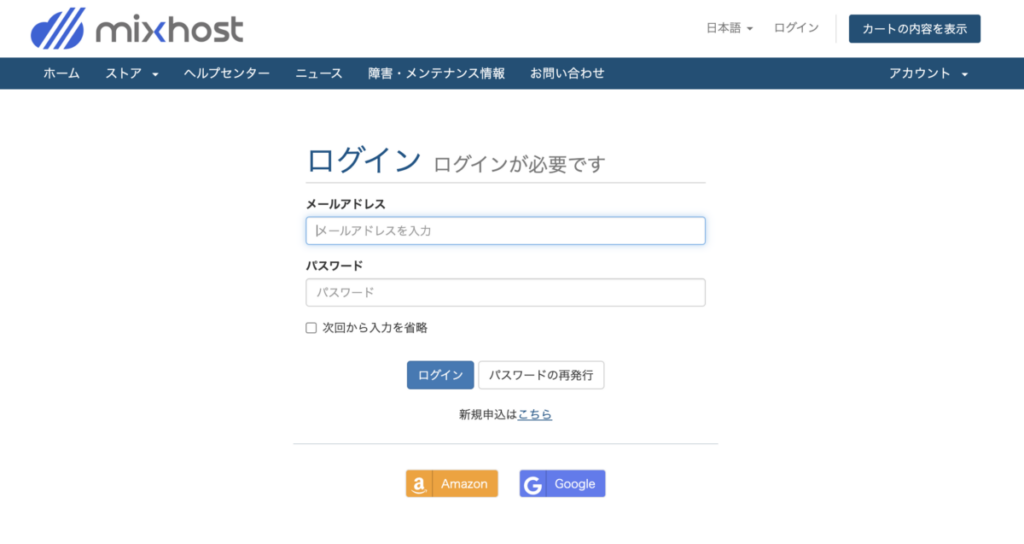This screenshot has width=1024, height=544.
Task: Click the パスワードの再発行 button
Action: click(x=541, y=375)
